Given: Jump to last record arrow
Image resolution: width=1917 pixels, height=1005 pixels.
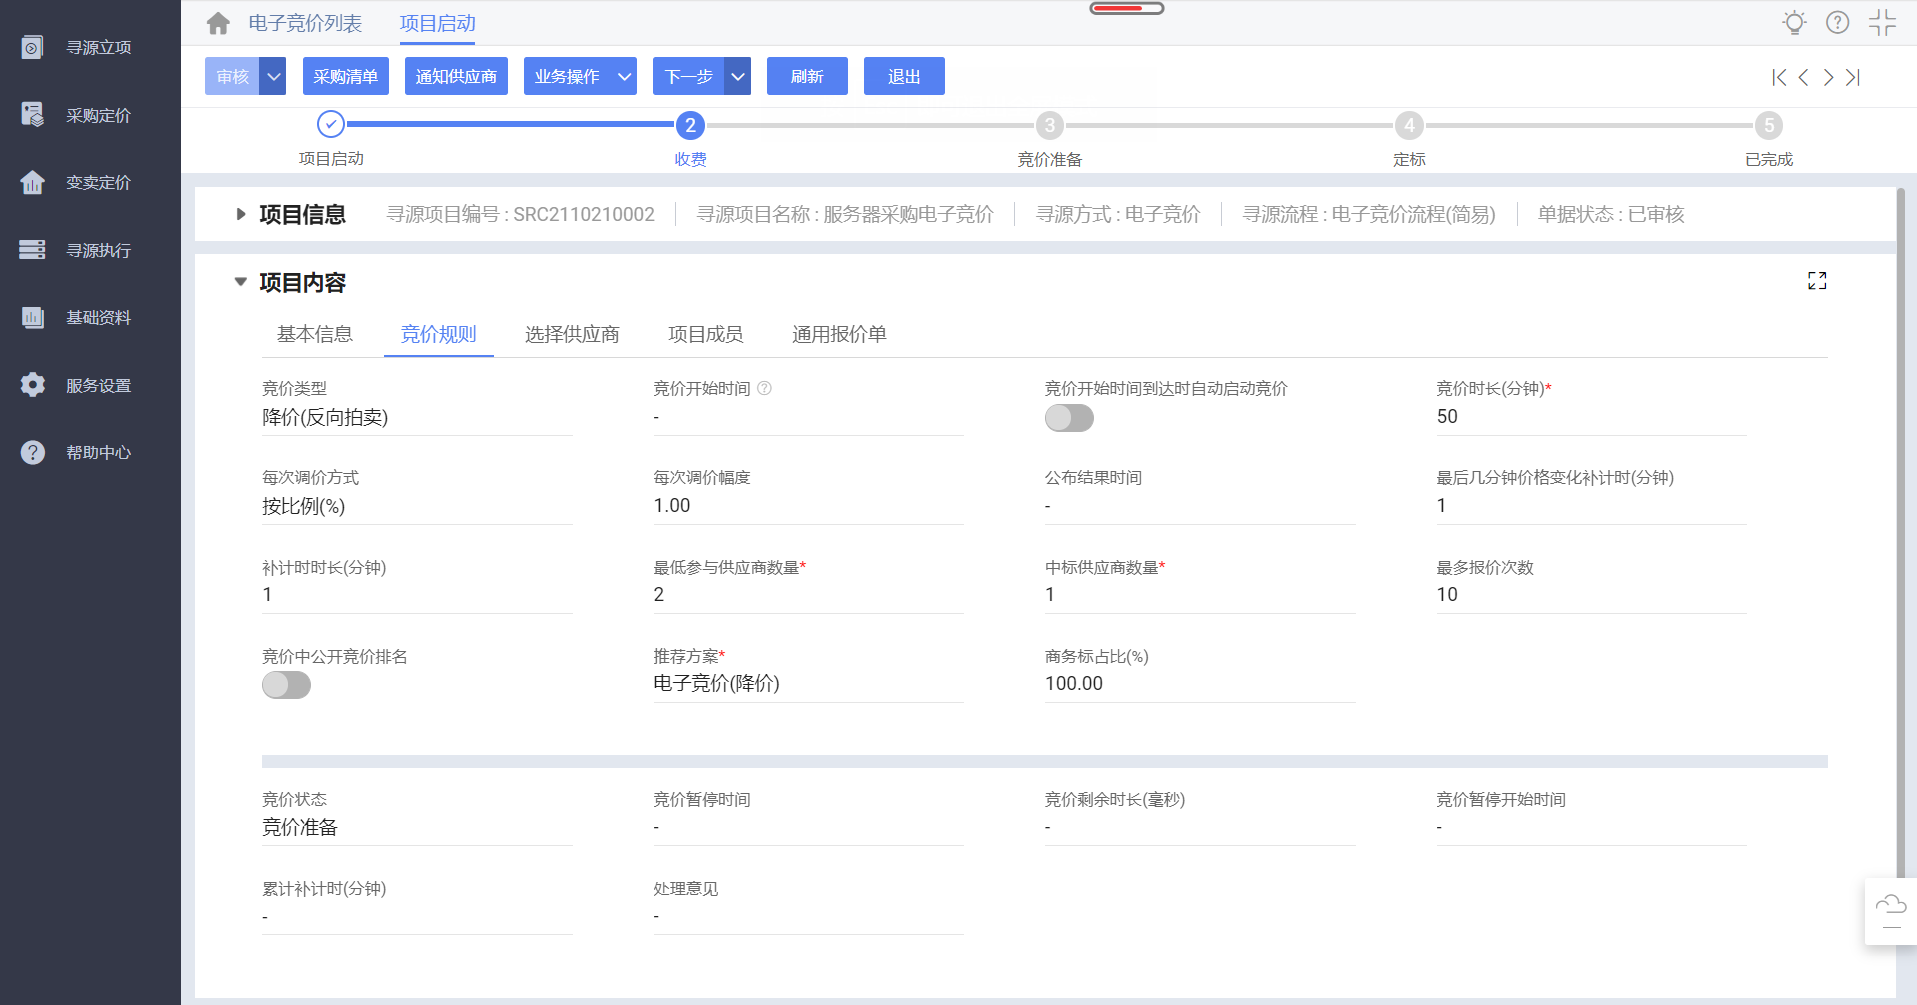Looking at the screenshot, I should tap(1853, 77).
